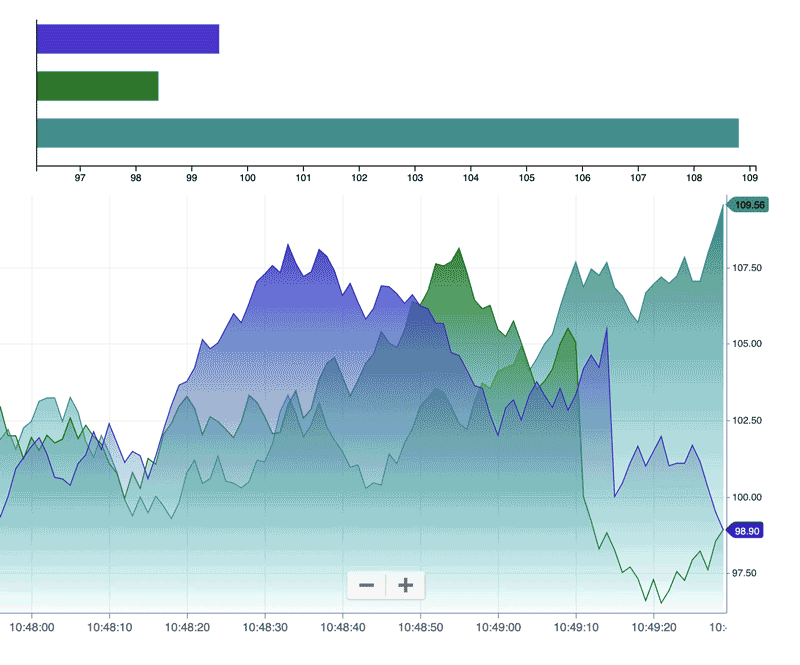Select the 10:49:20 time axis label
800x665 pixels.
(x=654, y=627)
